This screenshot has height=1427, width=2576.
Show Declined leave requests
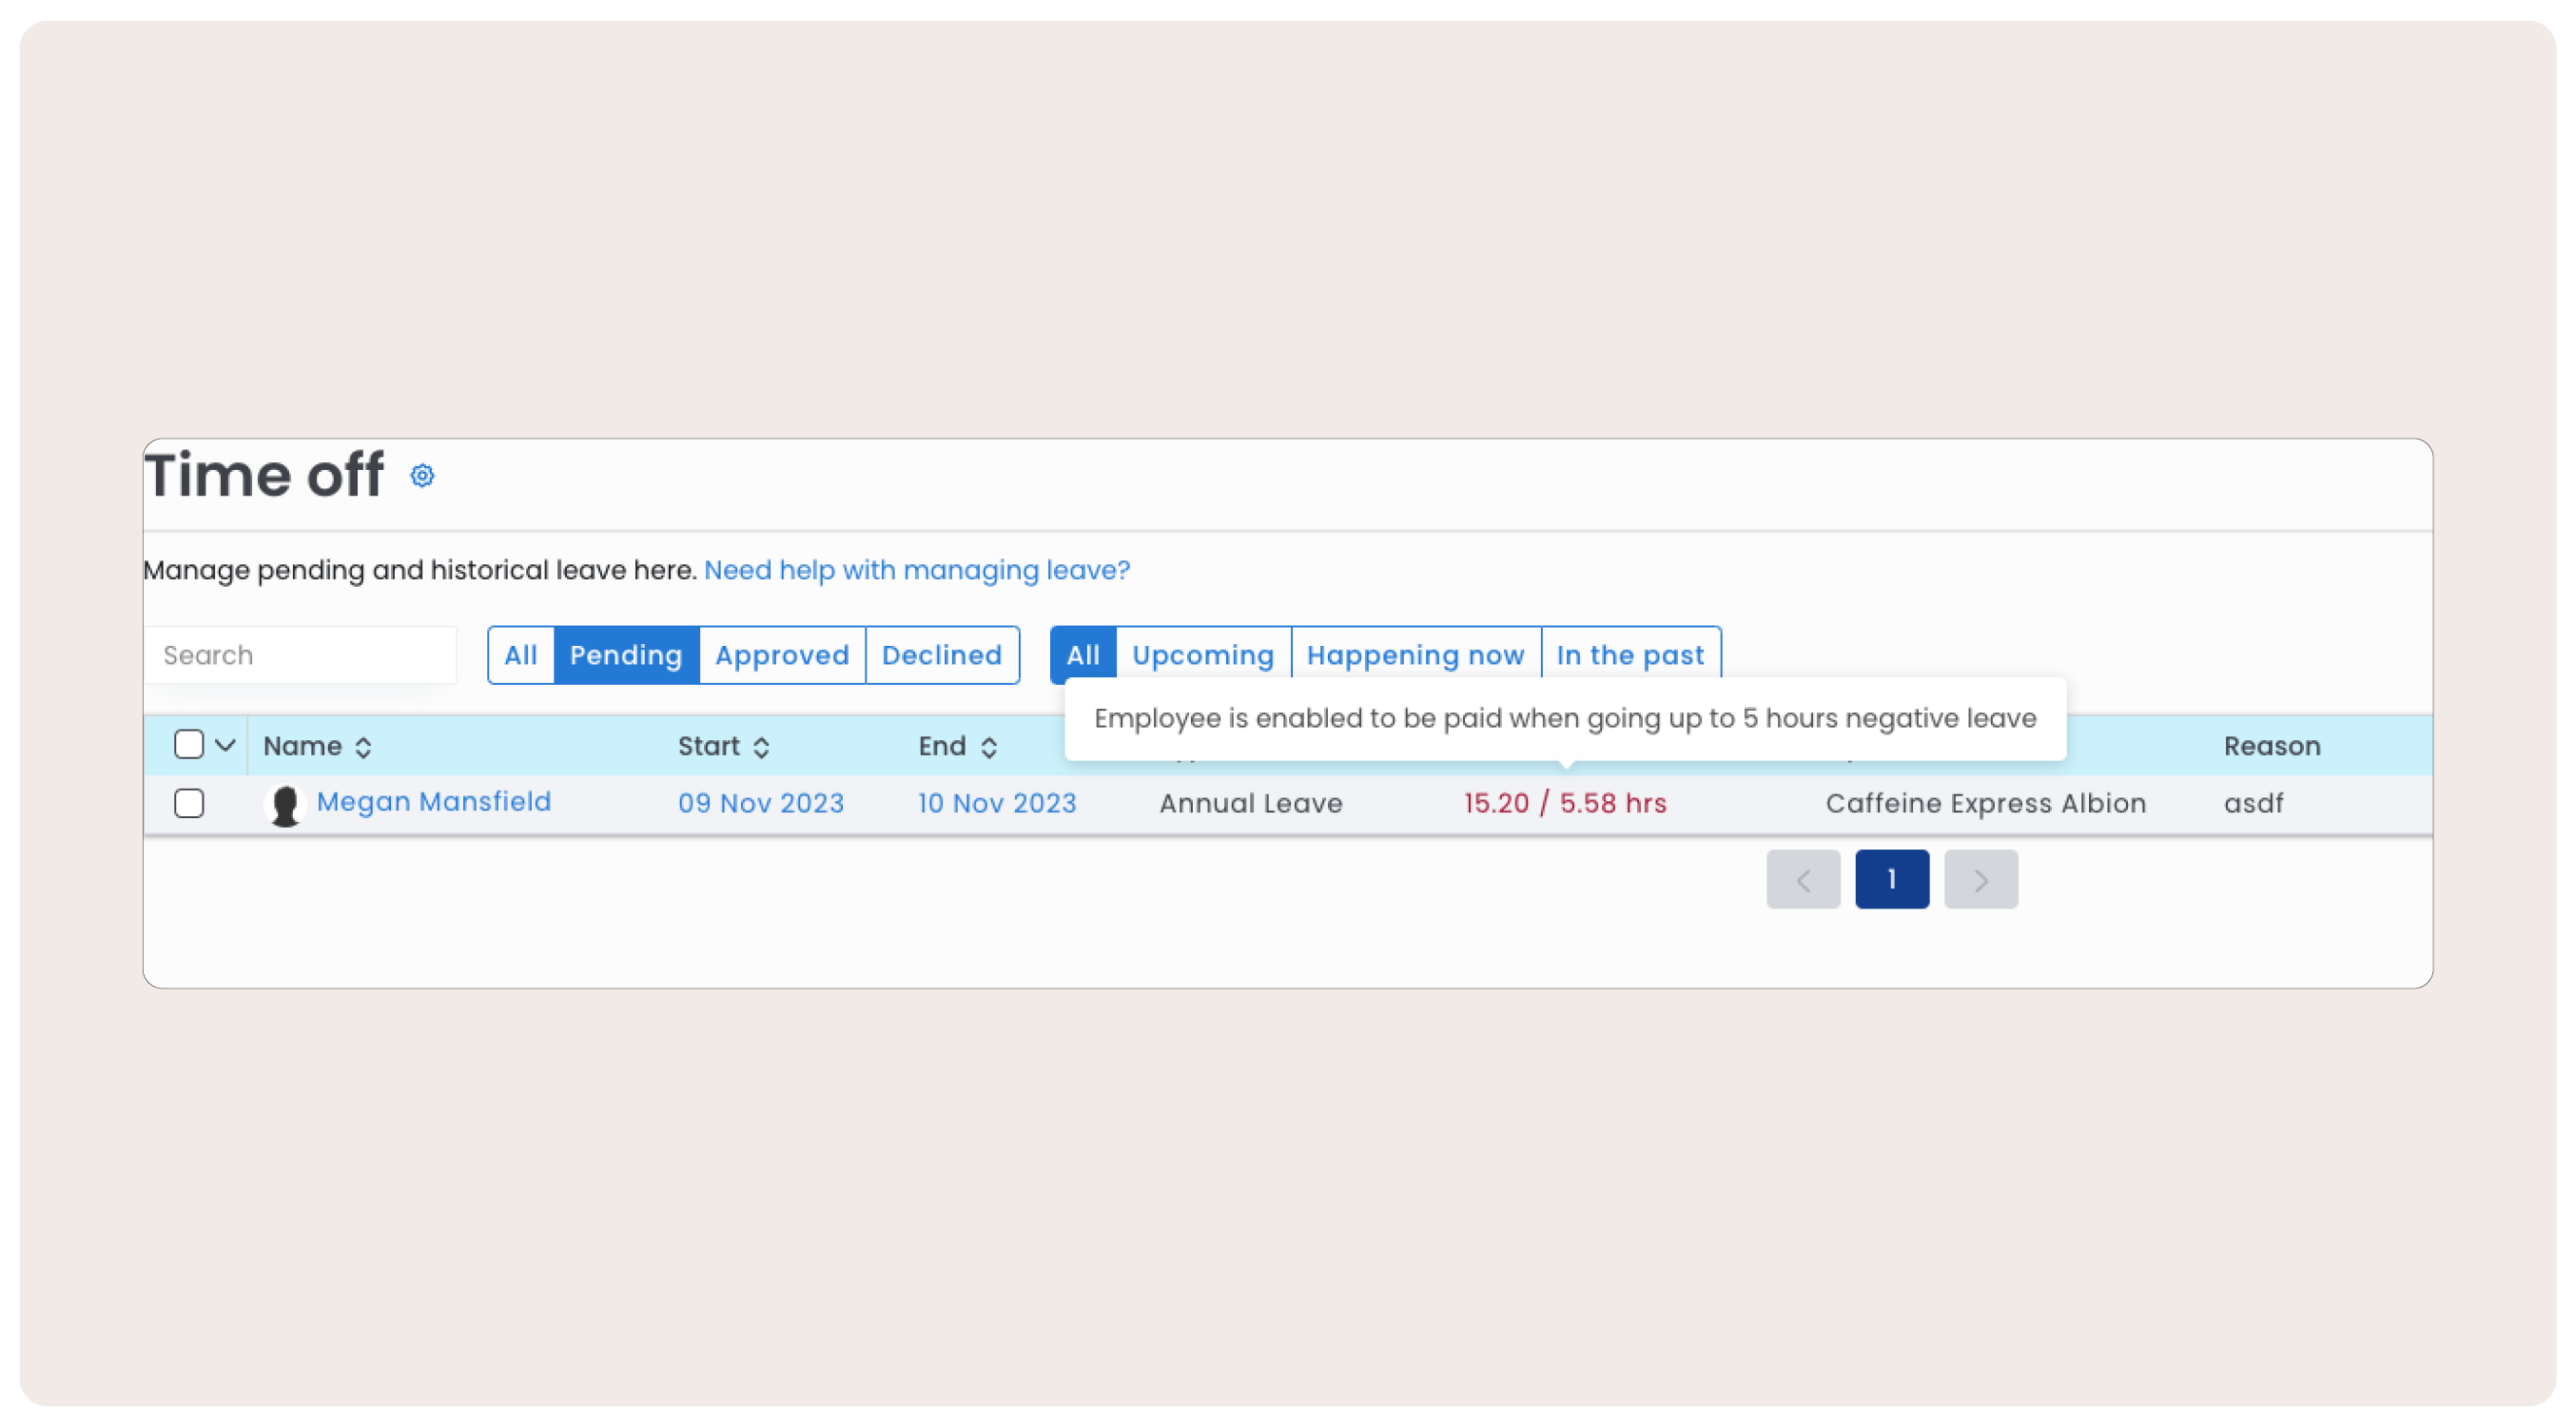point(941,655)
